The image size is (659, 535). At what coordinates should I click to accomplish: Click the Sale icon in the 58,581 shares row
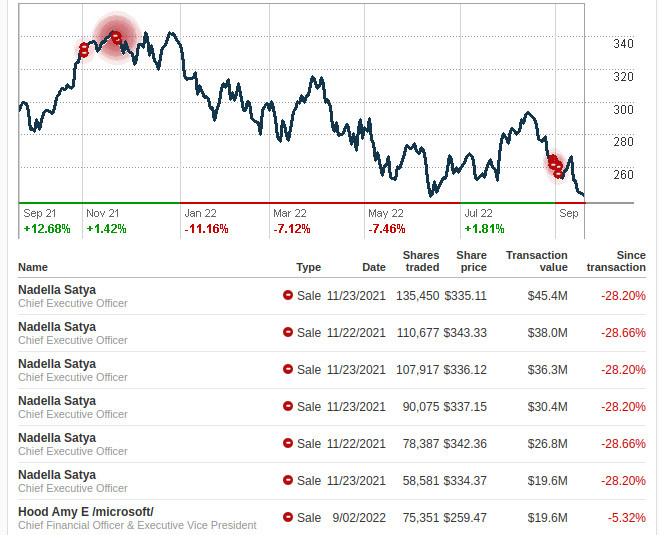click(288, 480)
